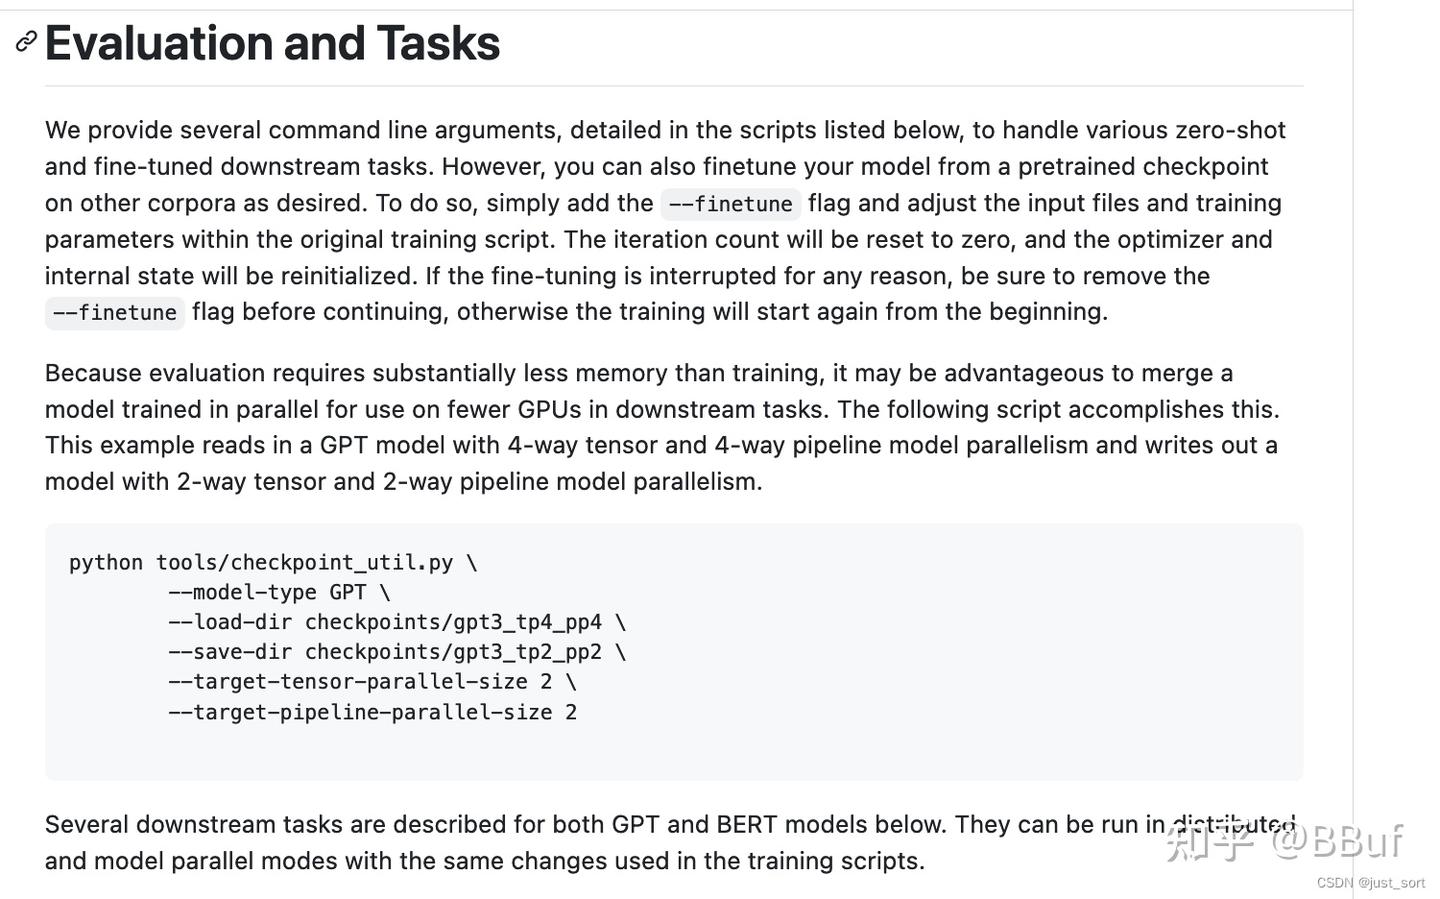Click the "--save-dir checkpoints/gpt3_tp2_pp2" line

[396, 653]
